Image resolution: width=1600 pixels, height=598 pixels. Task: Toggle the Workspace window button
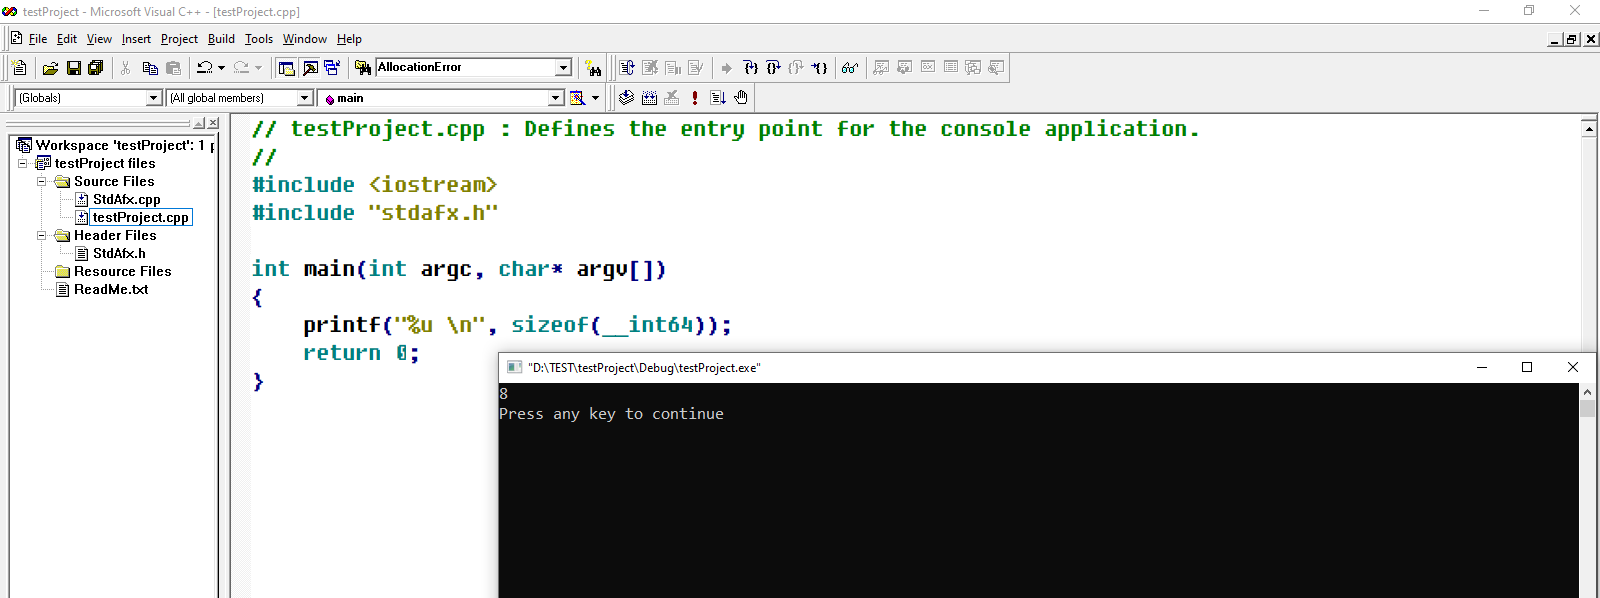287,68
